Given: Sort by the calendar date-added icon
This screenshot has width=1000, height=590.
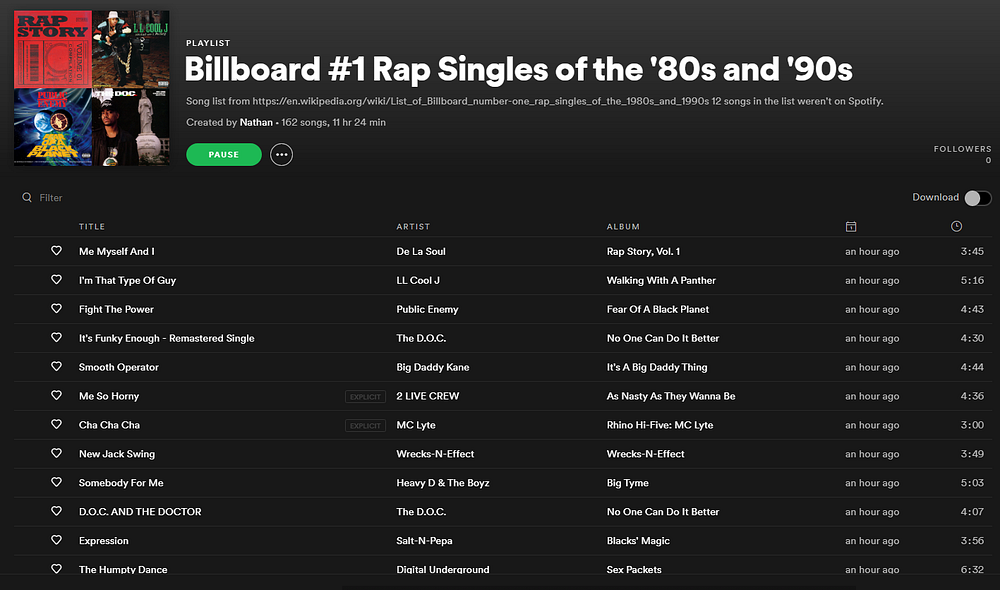Looking at the screenshot, I should pos(851,227).
